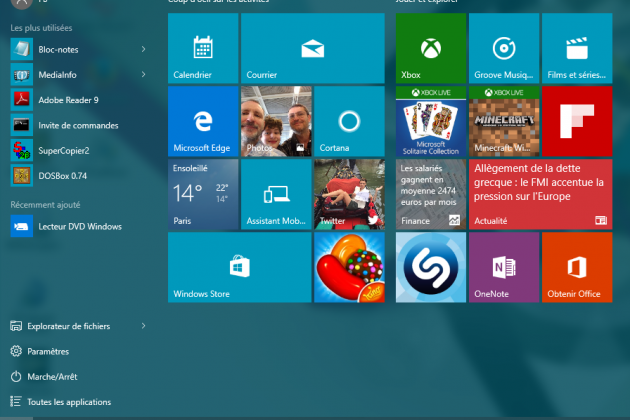Open Groove Musique tile
630x420 pixels.
click(x=504, y=48)
